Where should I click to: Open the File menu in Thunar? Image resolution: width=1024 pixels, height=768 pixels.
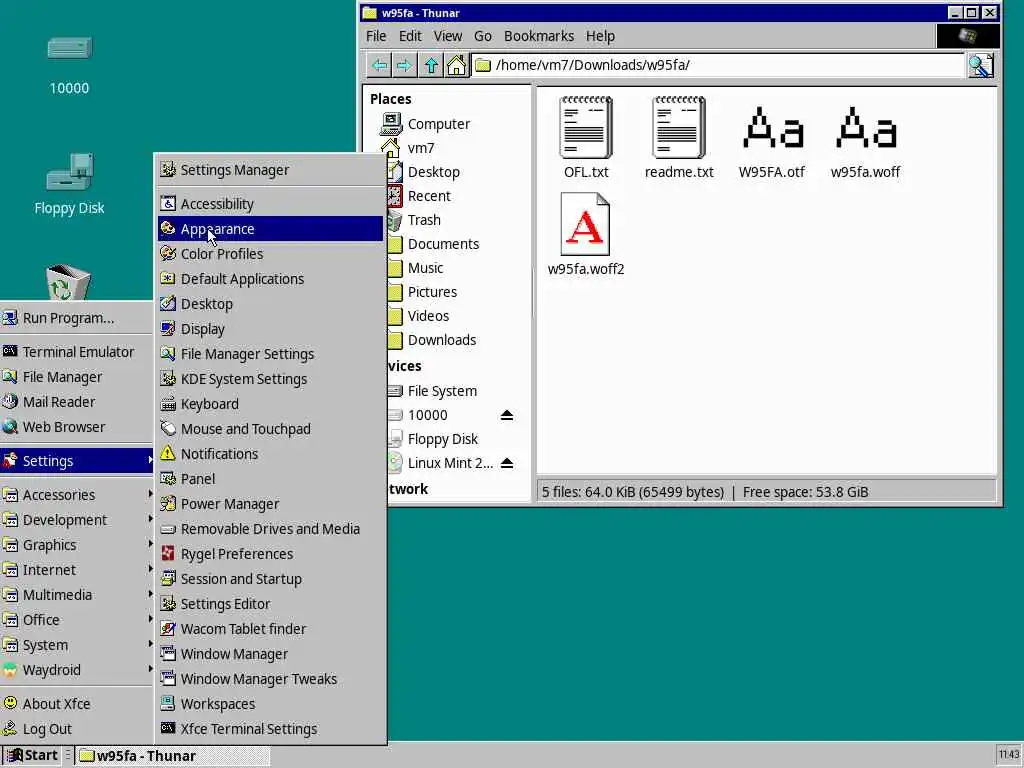pos(376,37)
